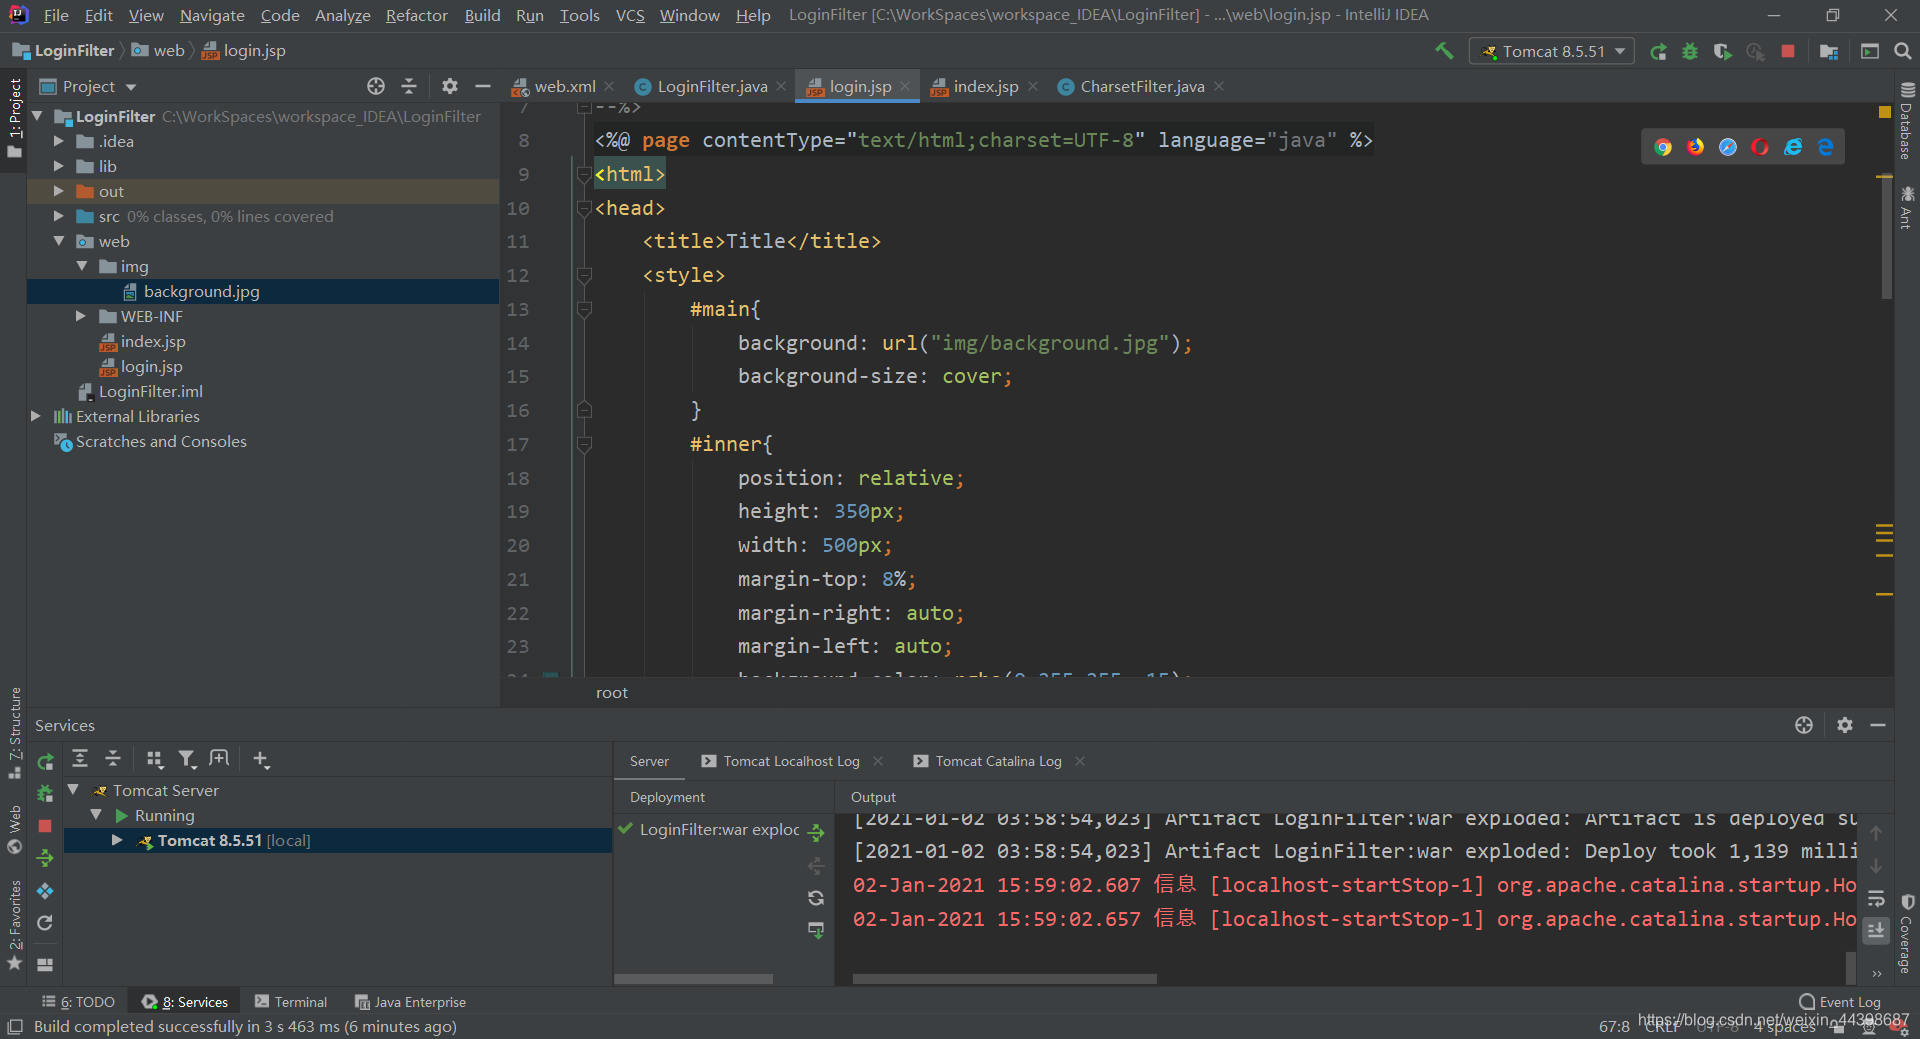Image resolution: width=1920 pixels, height=1039 pixels.
Task: Click the Build Project hammer icon
Action: (1444, 51)
